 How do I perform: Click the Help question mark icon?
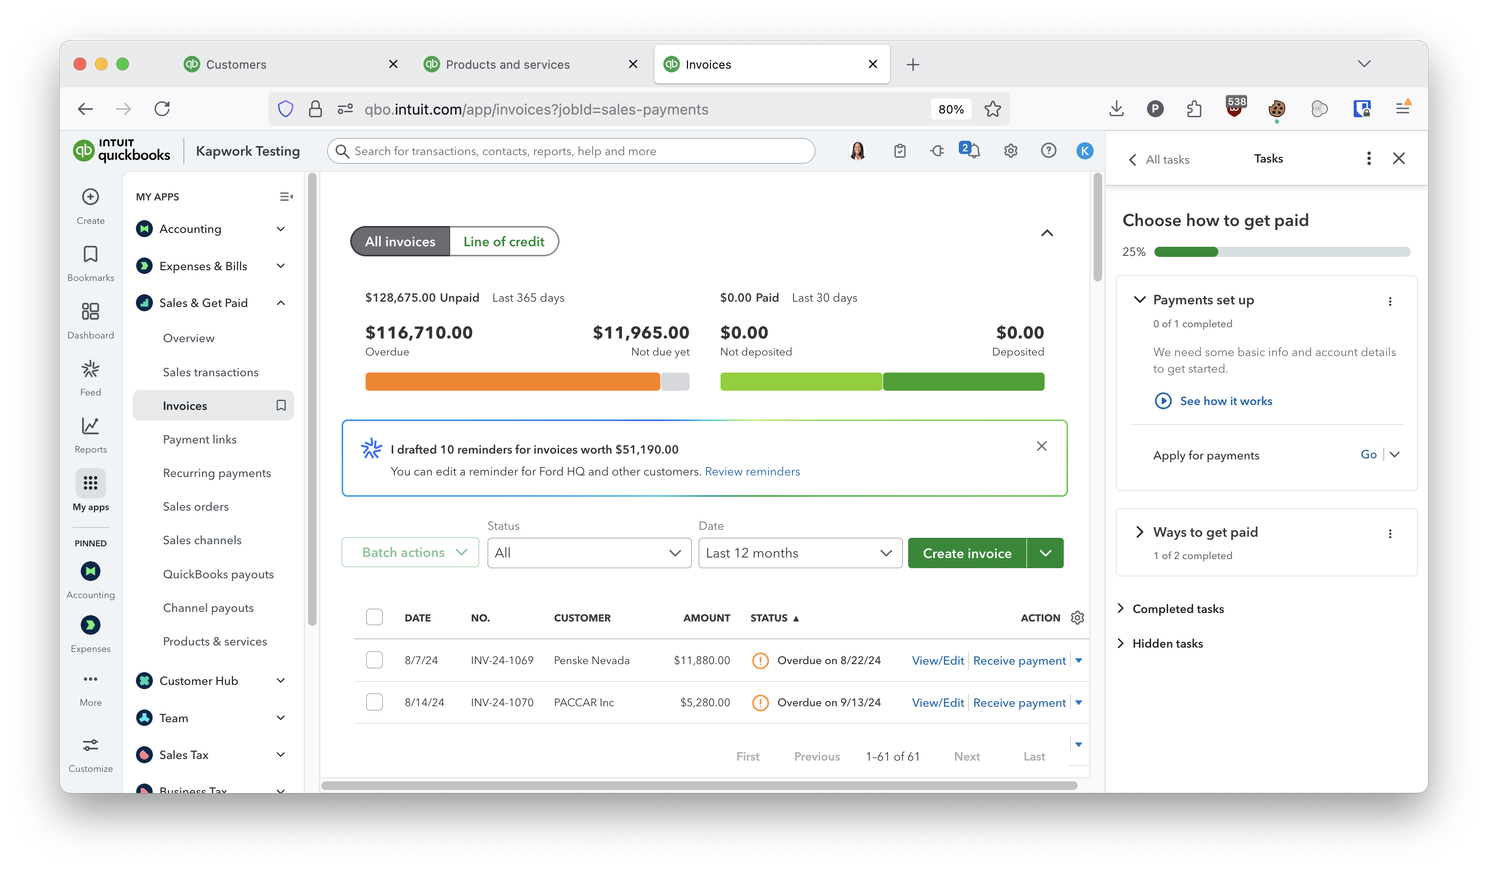pos(1048,151)
